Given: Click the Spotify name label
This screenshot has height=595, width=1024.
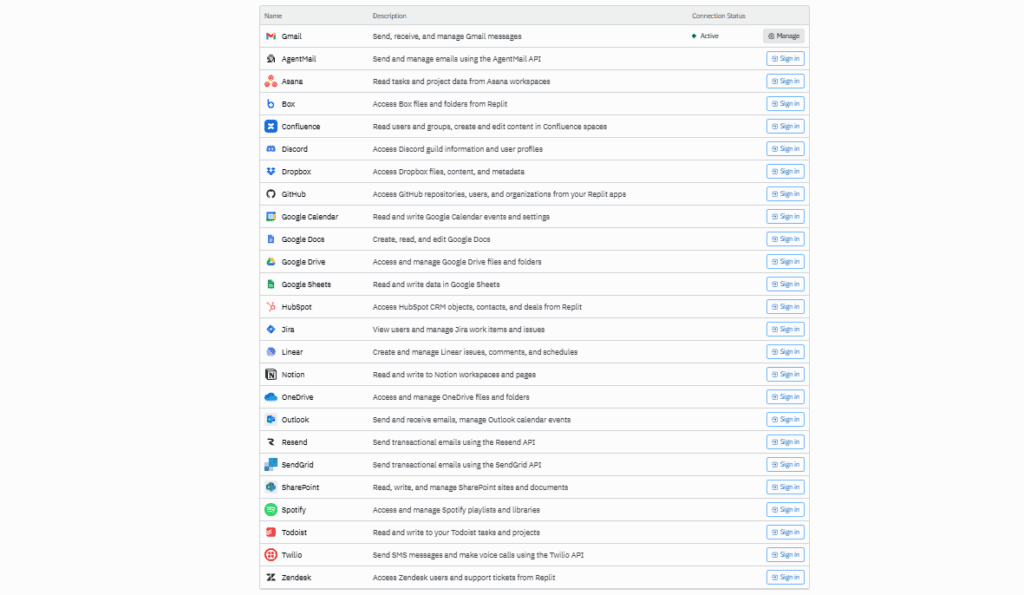Looking at the screenshot, I should click(x=293, y=510).
